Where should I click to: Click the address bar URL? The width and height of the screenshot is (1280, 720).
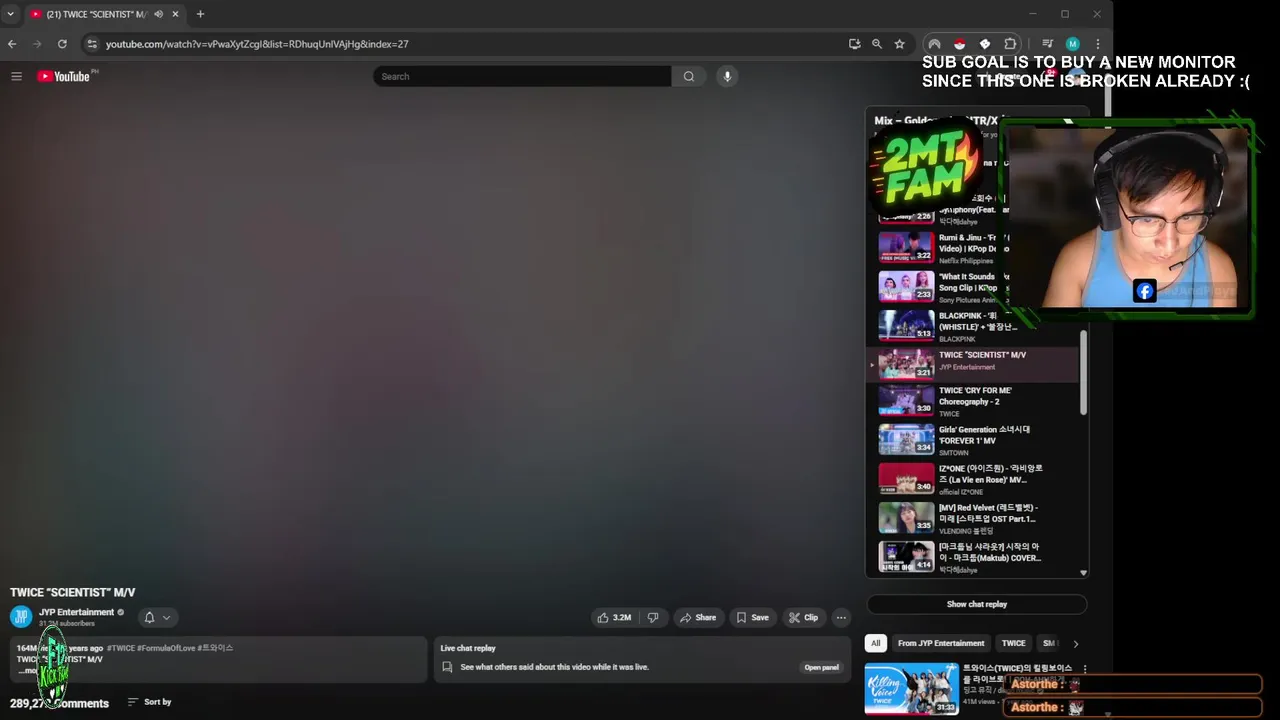[x=257, y=44]
